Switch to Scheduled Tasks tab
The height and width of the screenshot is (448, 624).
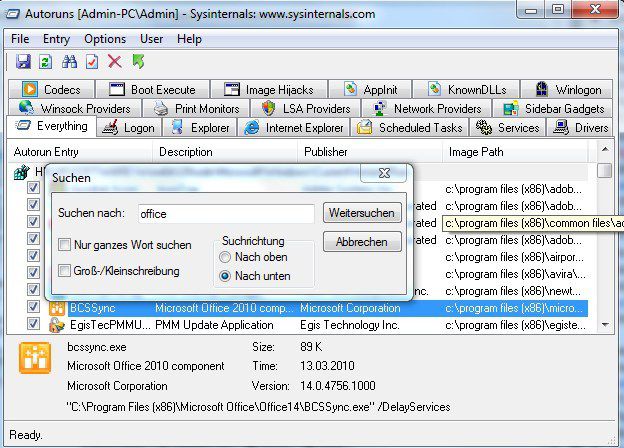(x=410, y=128)
